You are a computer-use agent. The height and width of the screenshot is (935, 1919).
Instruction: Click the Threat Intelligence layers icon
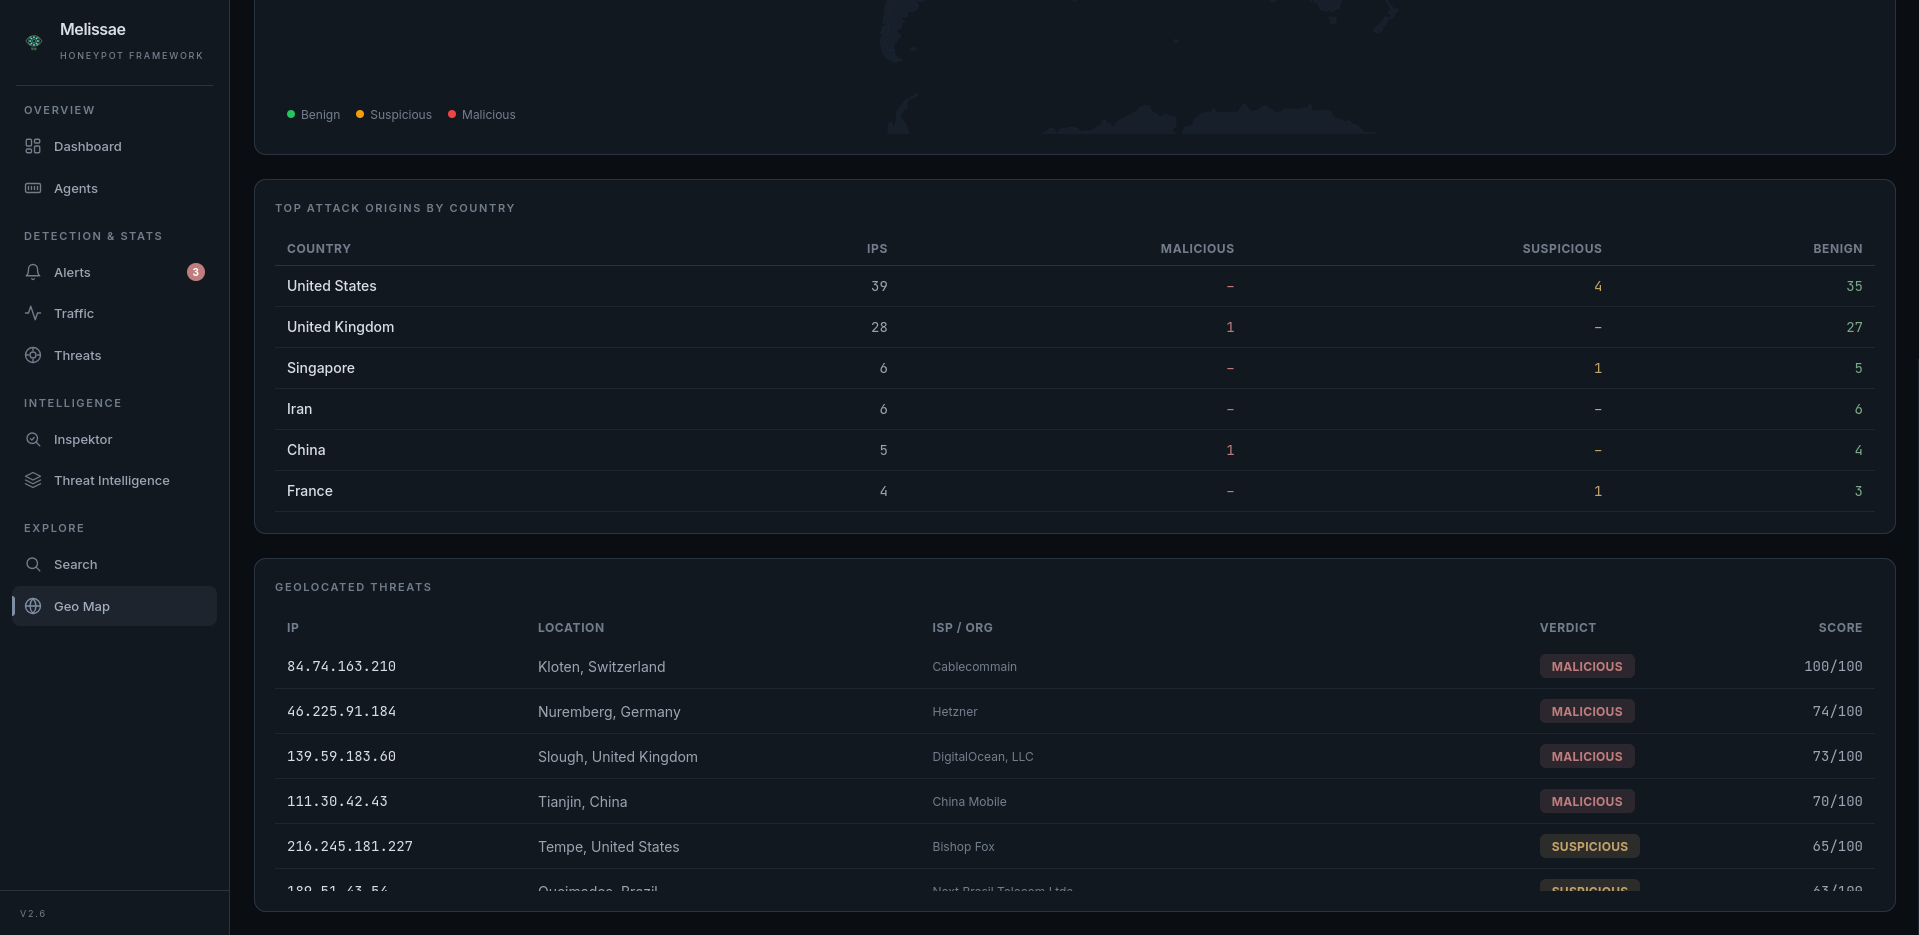point(33,480)
